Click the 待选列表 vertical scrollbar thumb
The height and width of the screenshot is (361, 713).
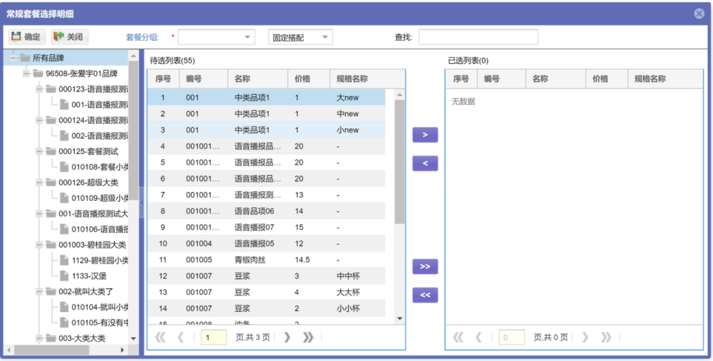click(399, 161)
